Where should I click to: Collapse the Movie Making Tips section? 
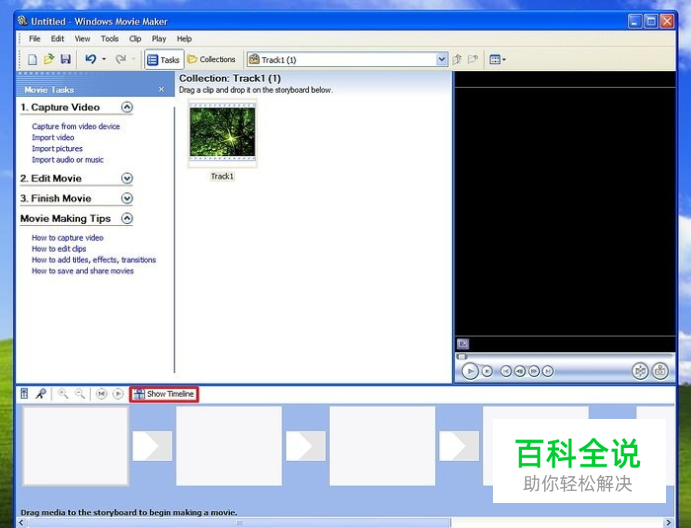tap(127, 218)
